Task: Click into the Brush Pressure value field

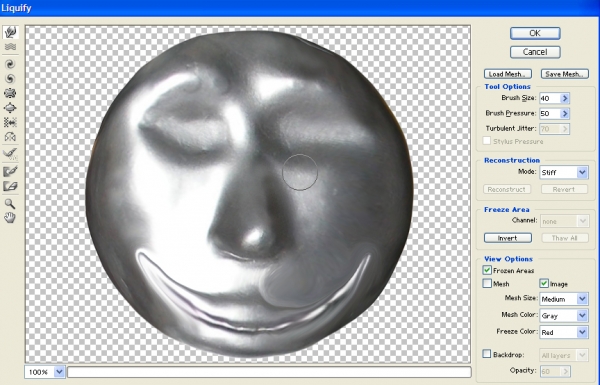Action: (550, 114)
